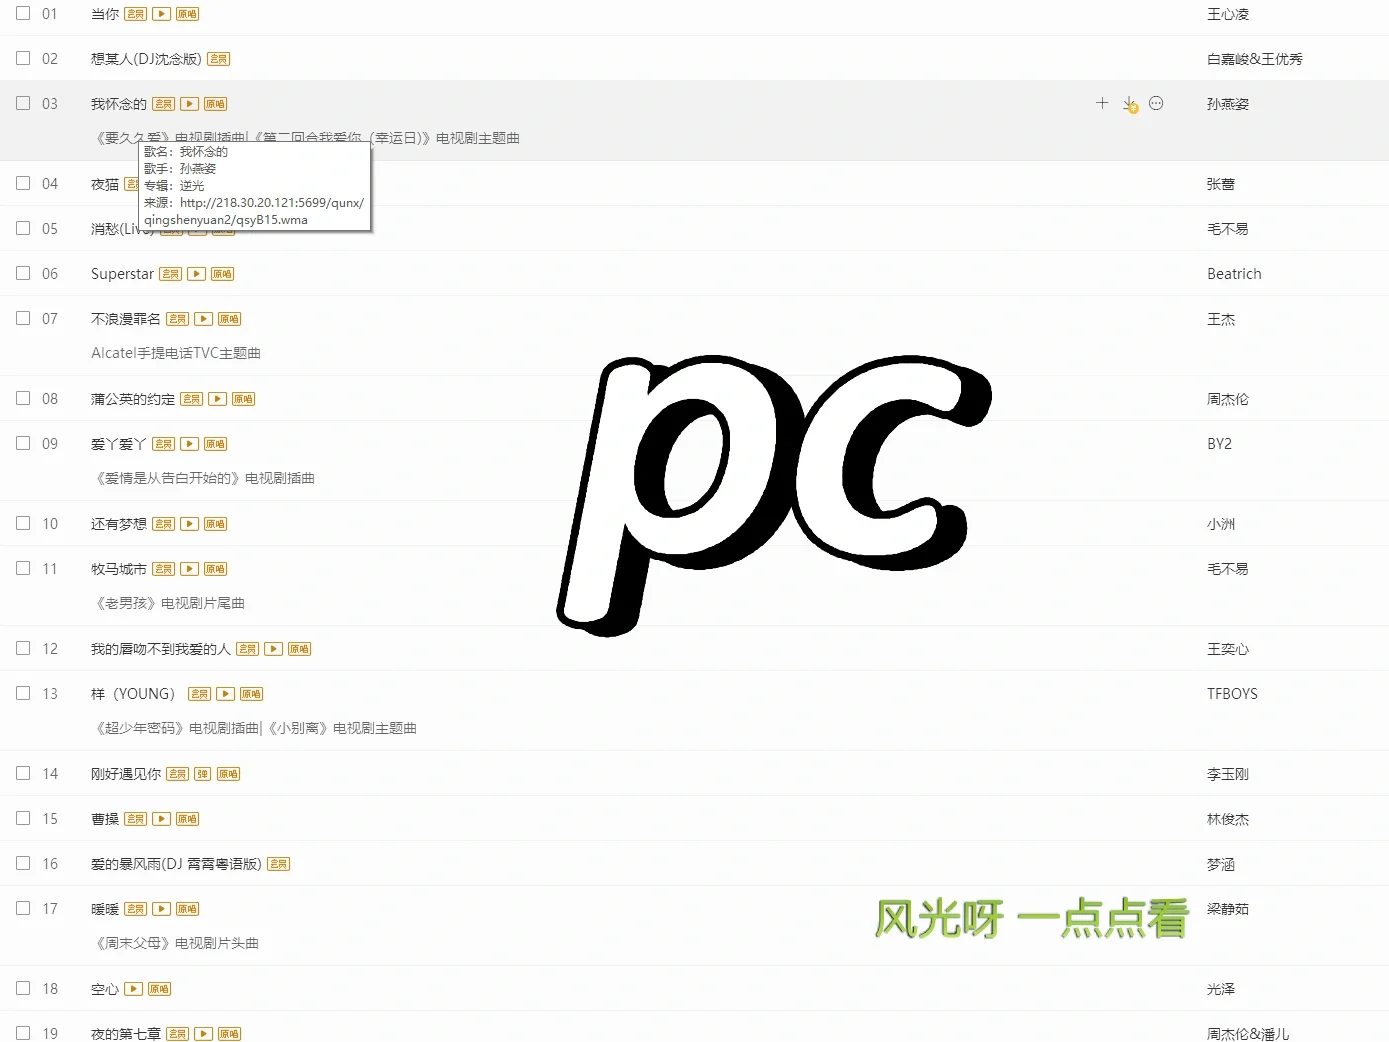The width and height of the screenshot is (1389, 1042).
Task: Click the 会员 badge on 爱的暴风雨(DJ霄霄粤语版)
Action: (278, 864)
